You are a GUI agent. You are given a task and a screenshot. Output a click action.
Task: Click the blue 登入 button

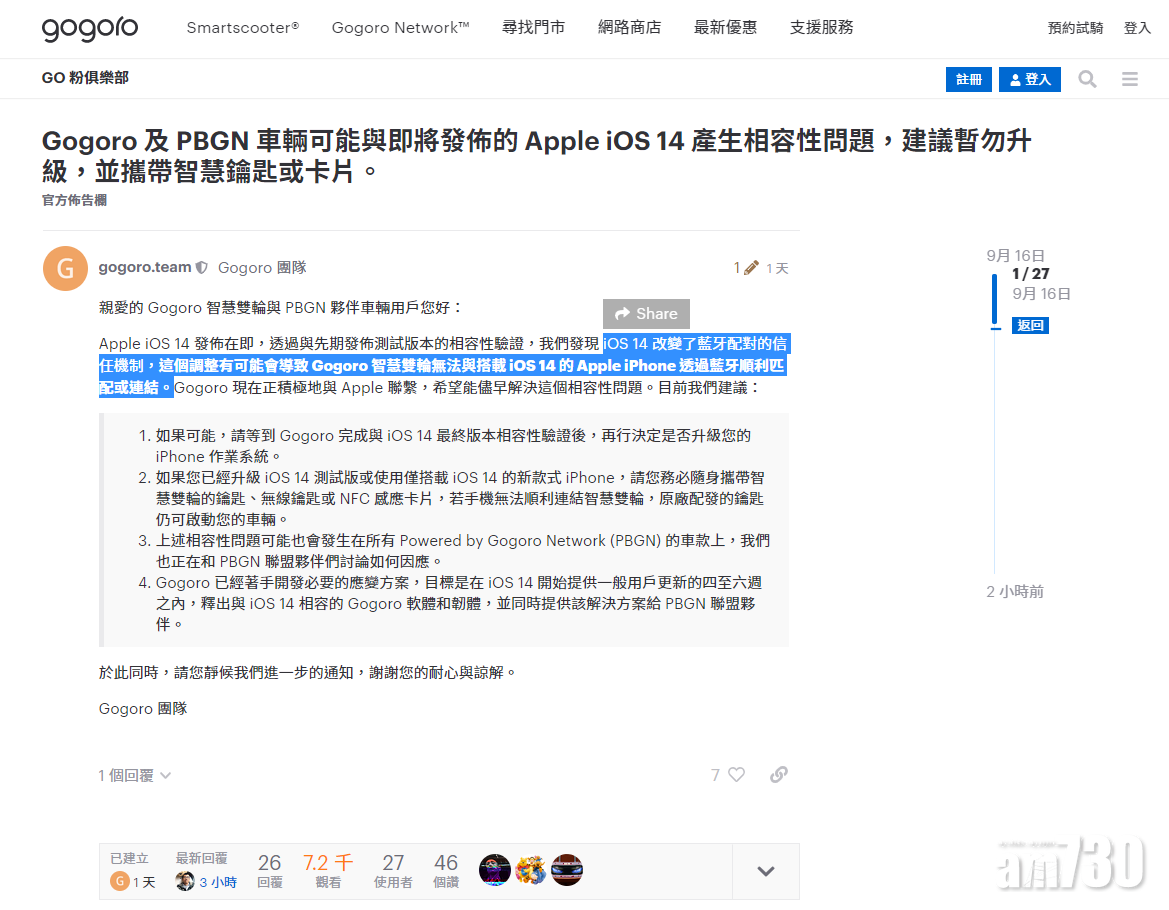[1029, 79]
